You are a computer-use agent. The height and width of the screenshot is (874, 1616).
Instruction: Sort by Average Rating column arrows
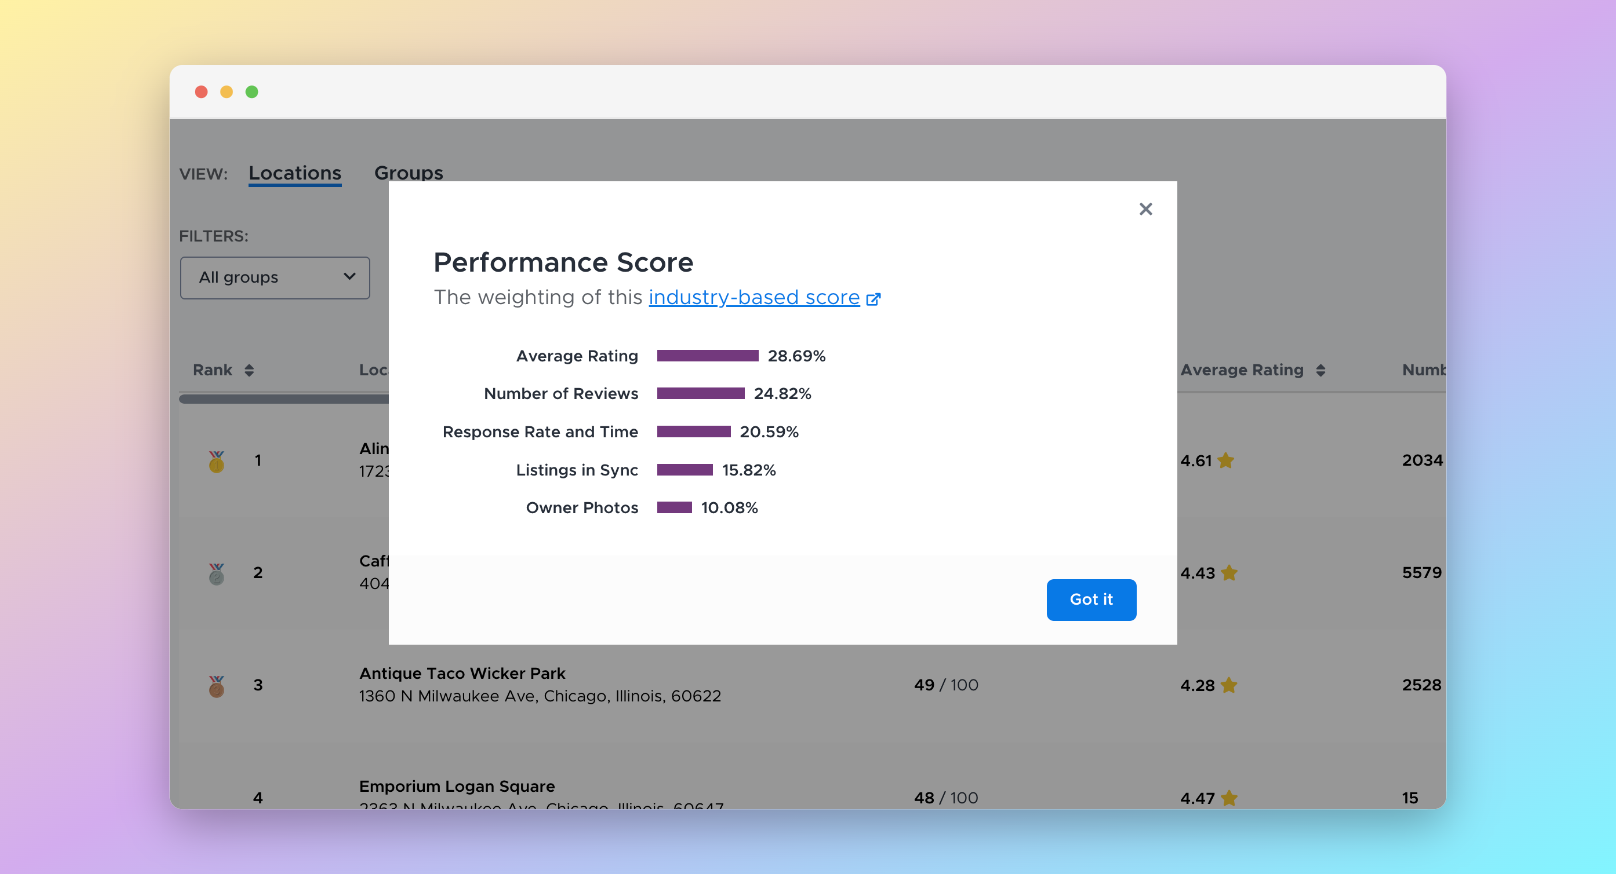(1320, 370)
